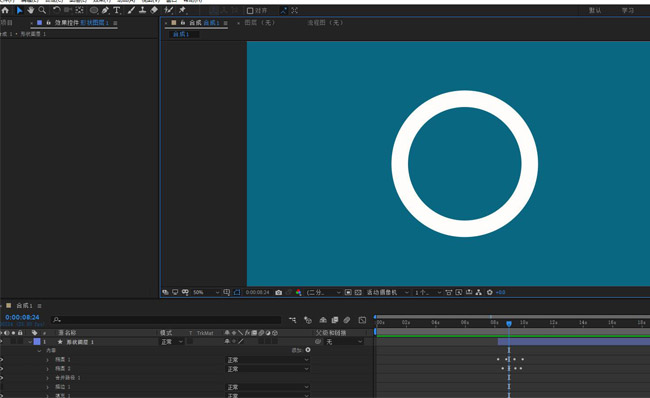650x398 pixels.
Task: Select the Pen tool
Action: coord(105,10)
